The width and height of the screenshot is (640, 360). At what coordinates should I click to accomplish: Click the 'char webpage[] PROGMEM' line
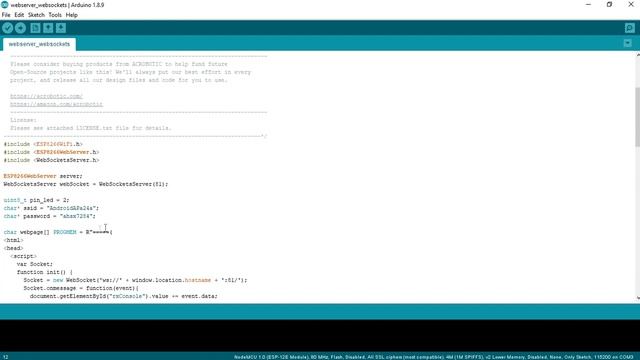(x=58, y=232)
